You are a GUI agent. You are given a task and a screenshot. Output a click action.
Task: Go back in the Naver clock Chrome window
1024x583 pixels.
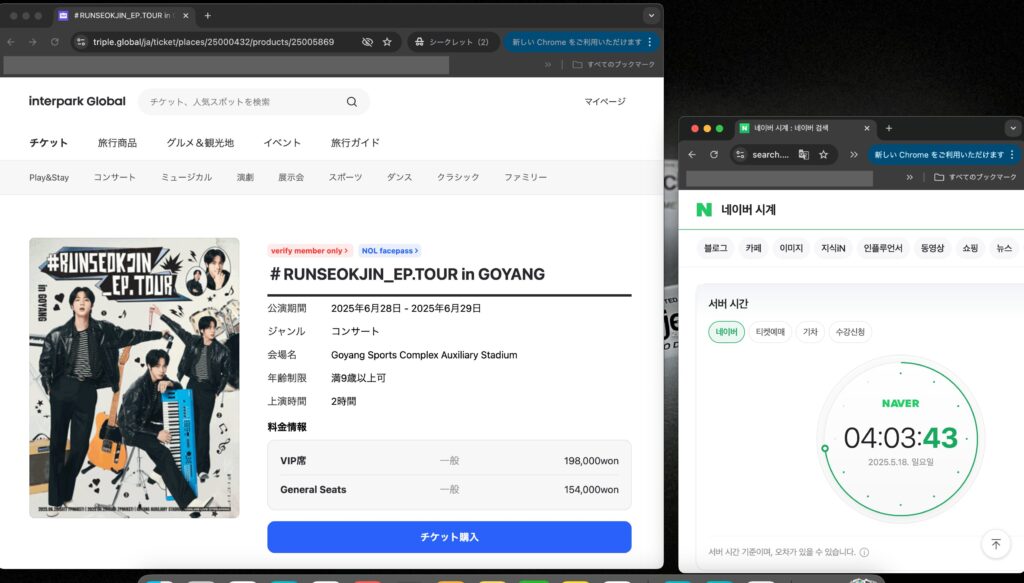click(x=692, y=155)
